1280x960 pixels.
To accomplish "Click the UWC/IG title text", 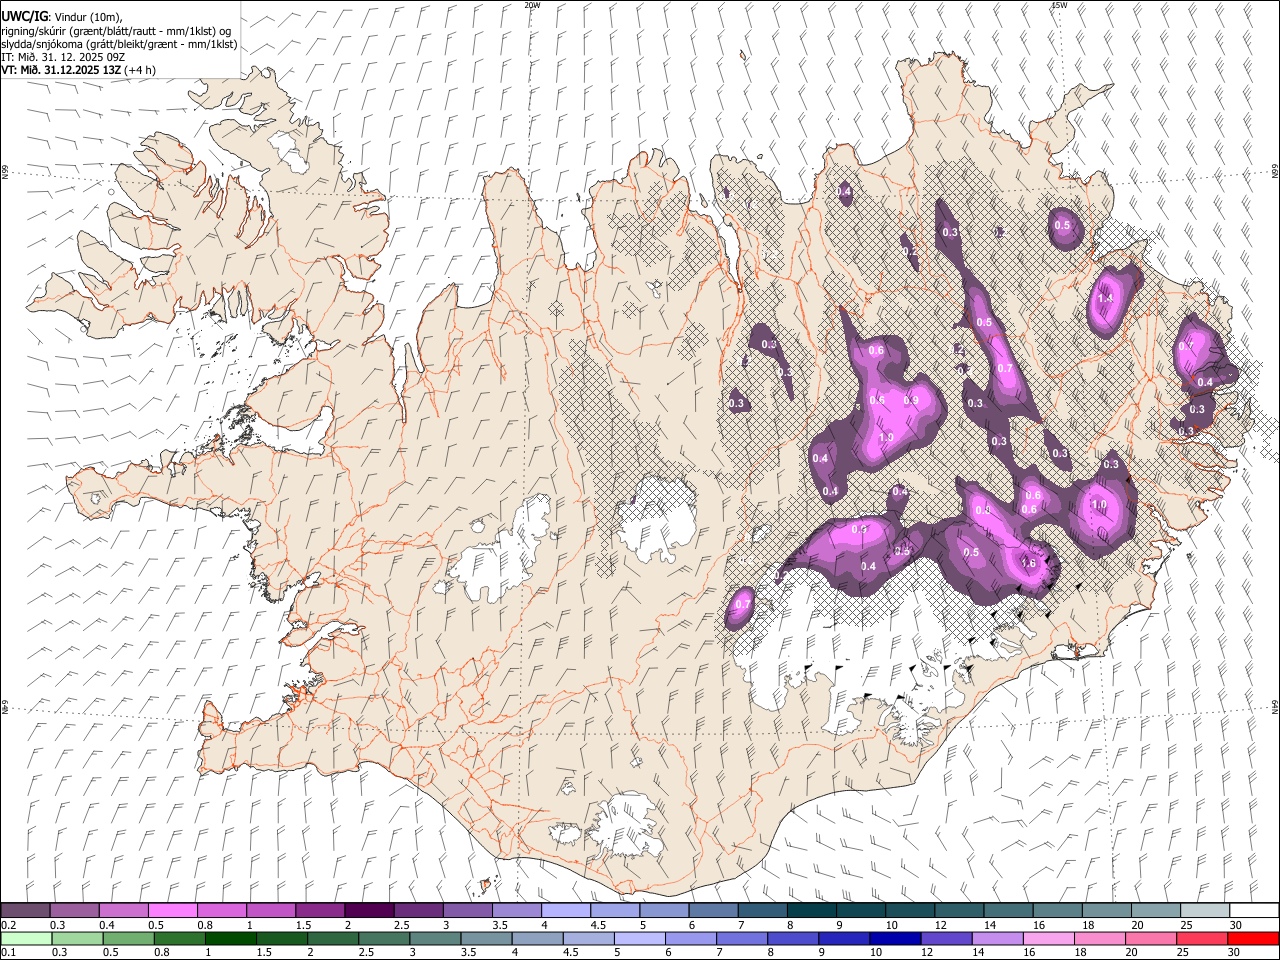I will tap(23, 16).
